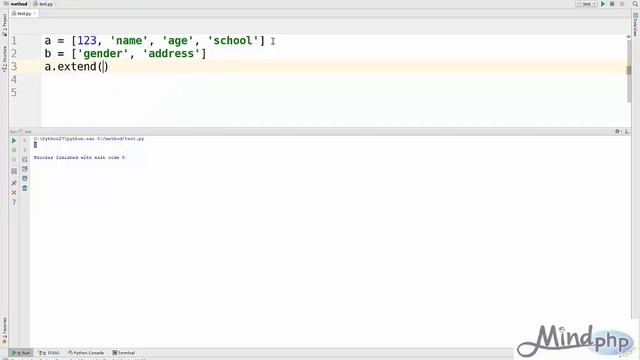Click test.py breadcrumb in navigation bar
Screen dimensions: 640x360
43,4
